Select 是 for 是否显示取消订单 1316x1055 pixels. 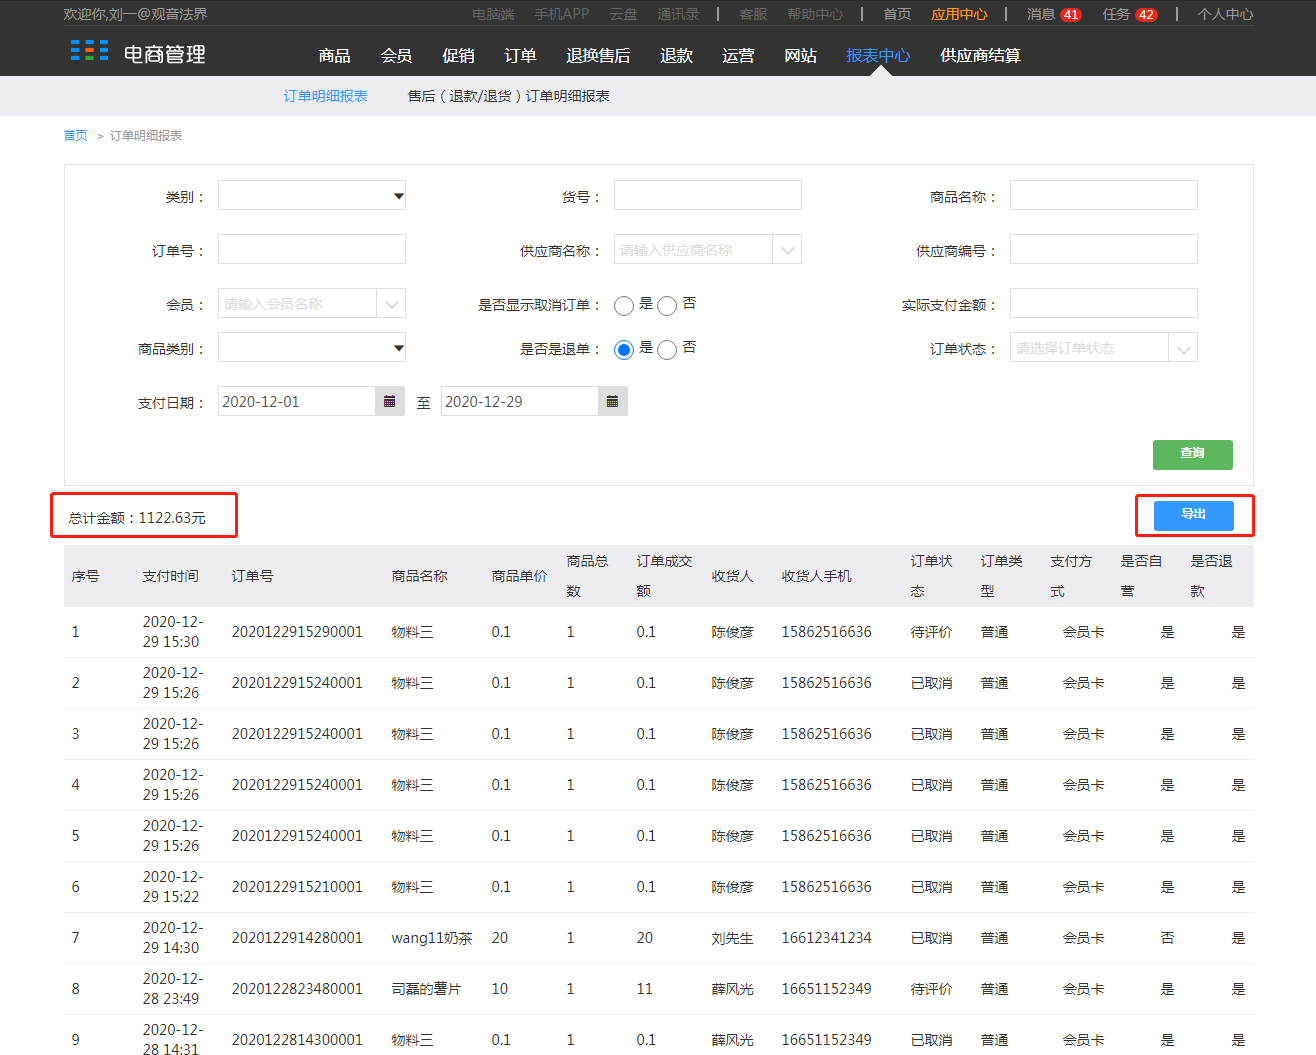(624, 305)
